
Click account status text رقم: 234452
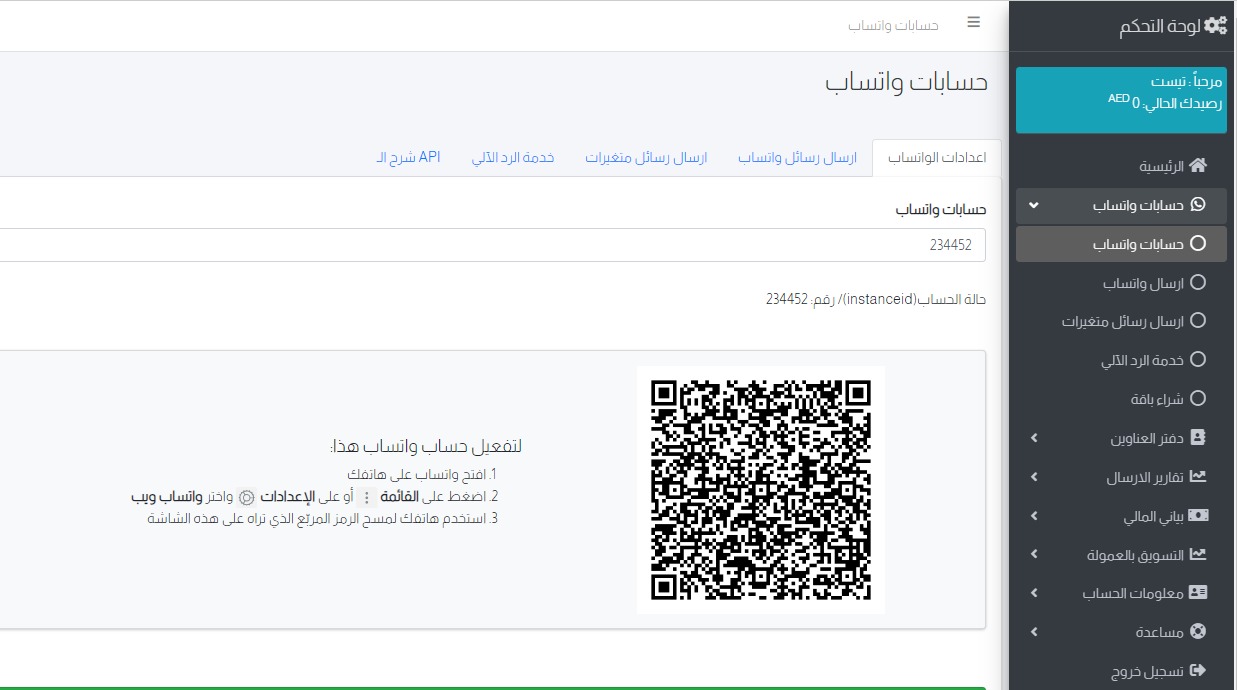coord(876,298)
